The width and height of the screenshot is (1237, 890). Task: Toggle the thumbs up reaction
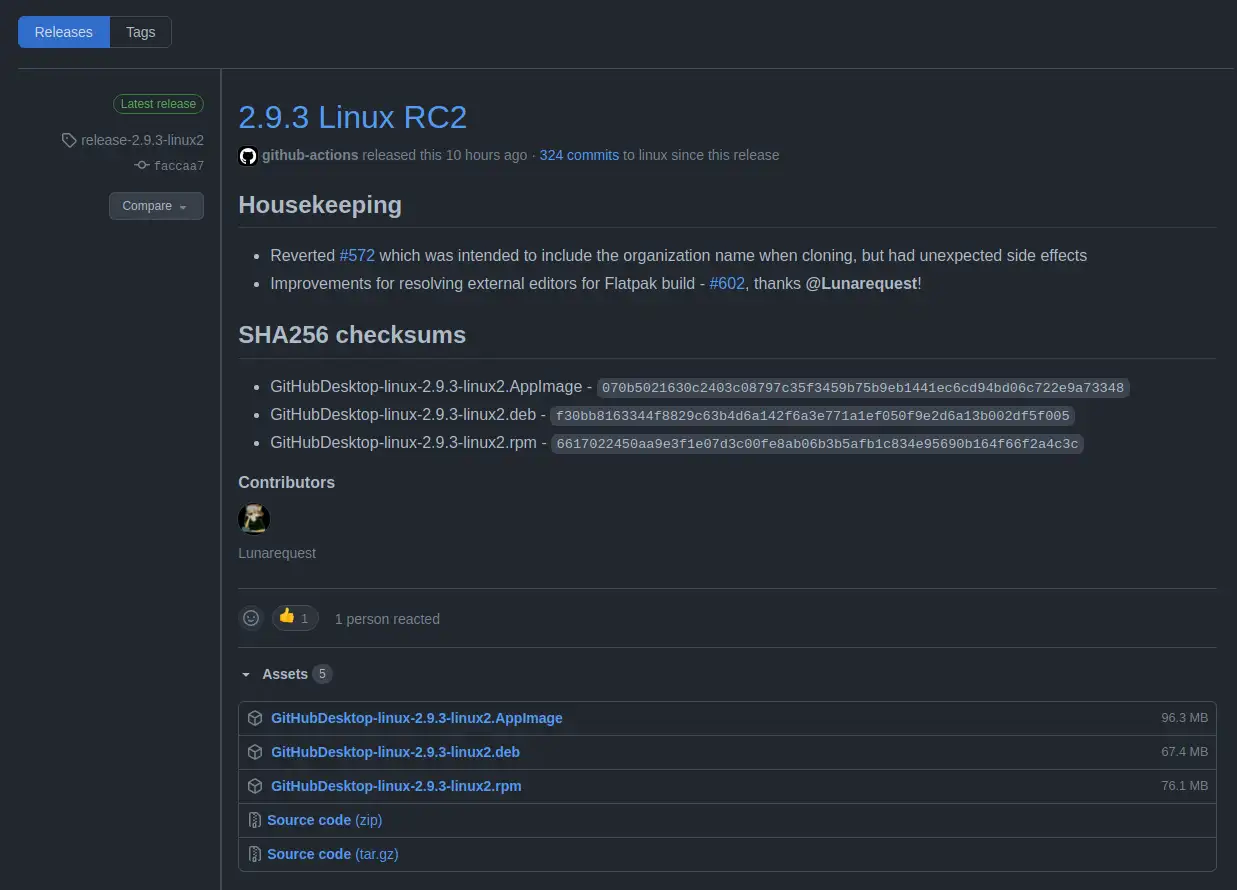pos(295,618)
